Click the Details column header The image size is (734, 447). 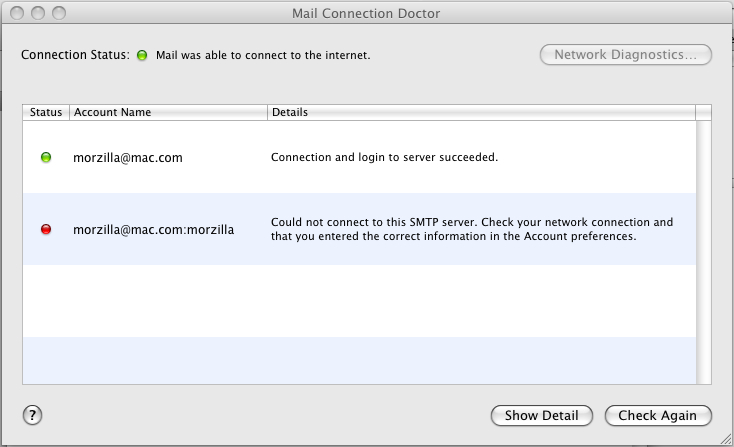coord(482,112)
